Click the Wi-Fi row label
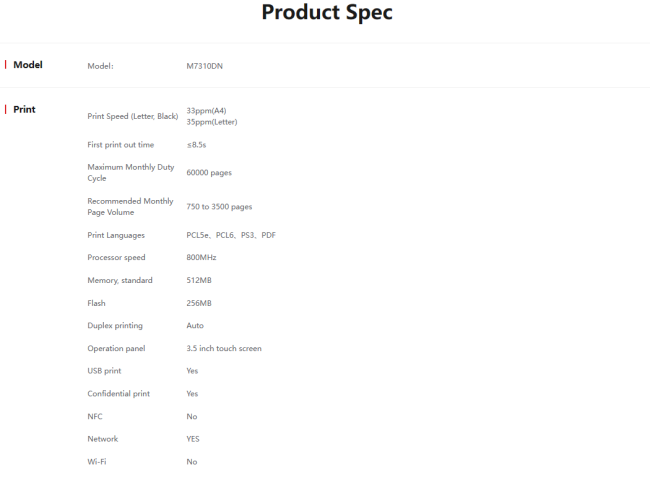 click(x=96, y=462)
